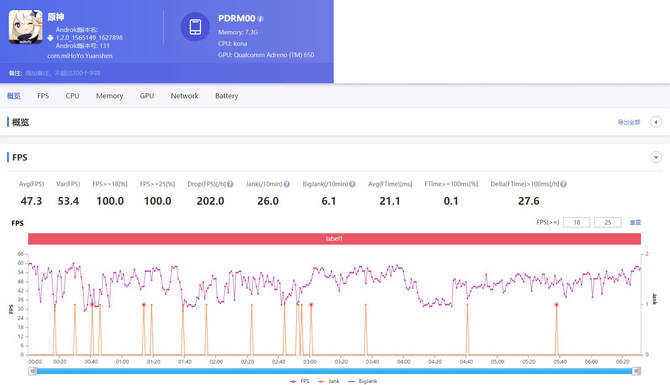Select the Memory tab
The image size is (670, 385).
coord(109,96)
